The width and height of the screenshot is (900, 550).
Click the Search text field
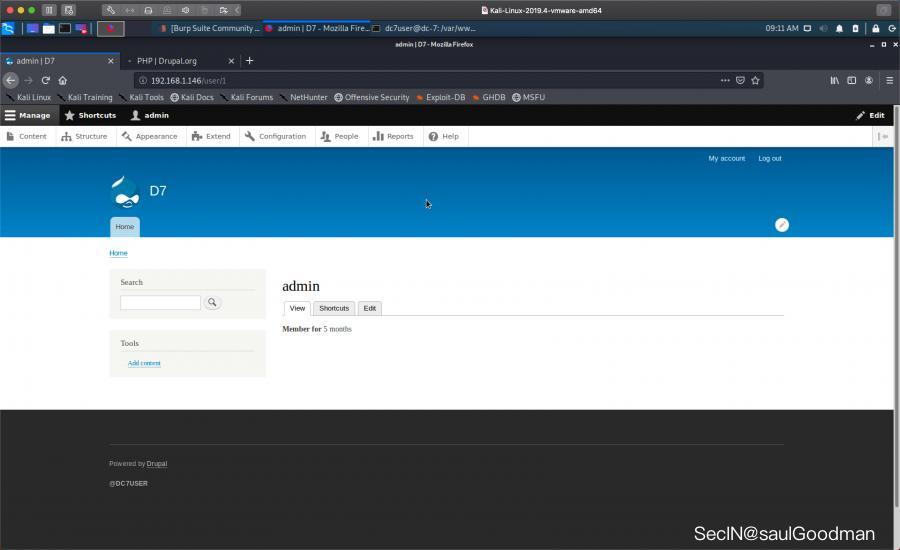tap(160, 303)
